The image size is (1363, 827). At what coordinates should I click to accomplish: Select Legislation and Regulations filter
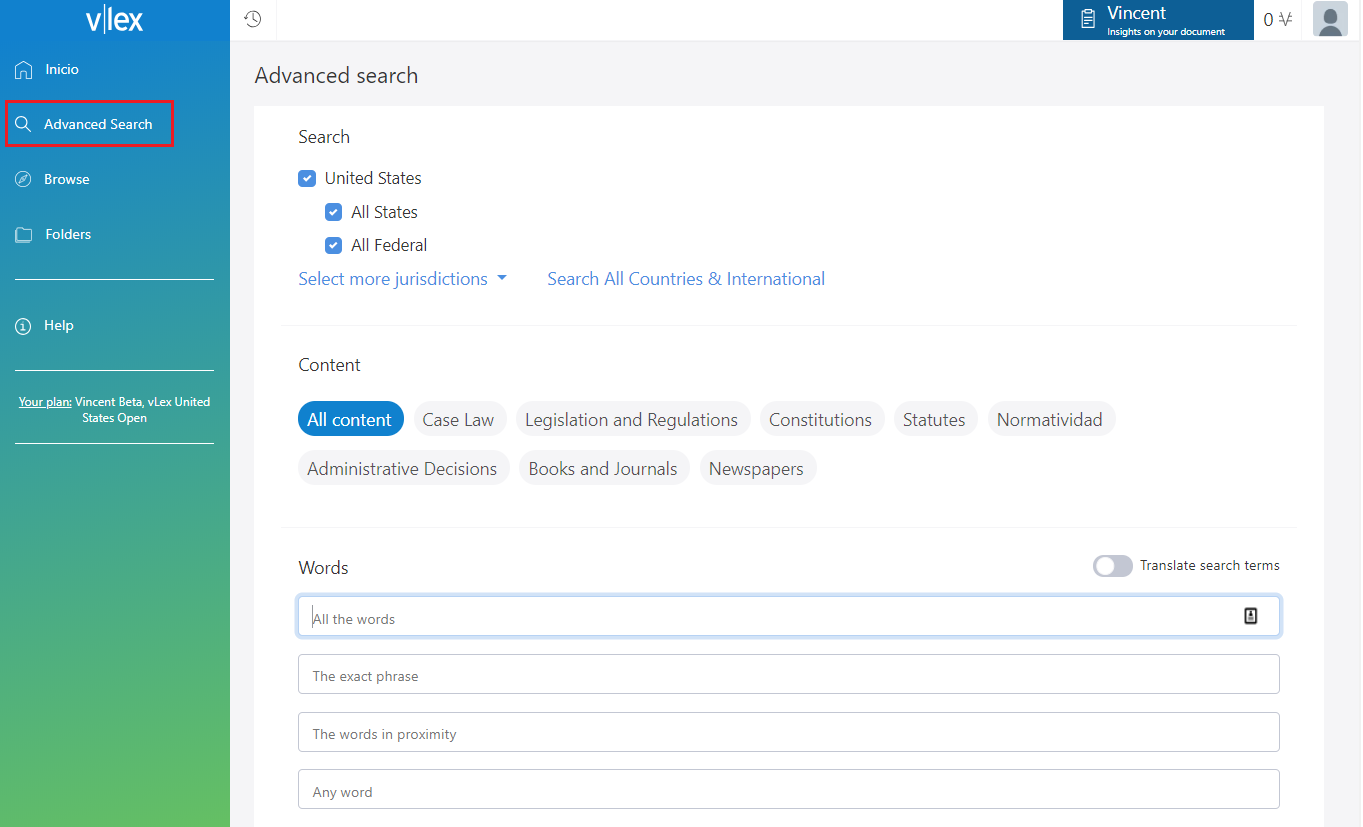pos(632,419)
